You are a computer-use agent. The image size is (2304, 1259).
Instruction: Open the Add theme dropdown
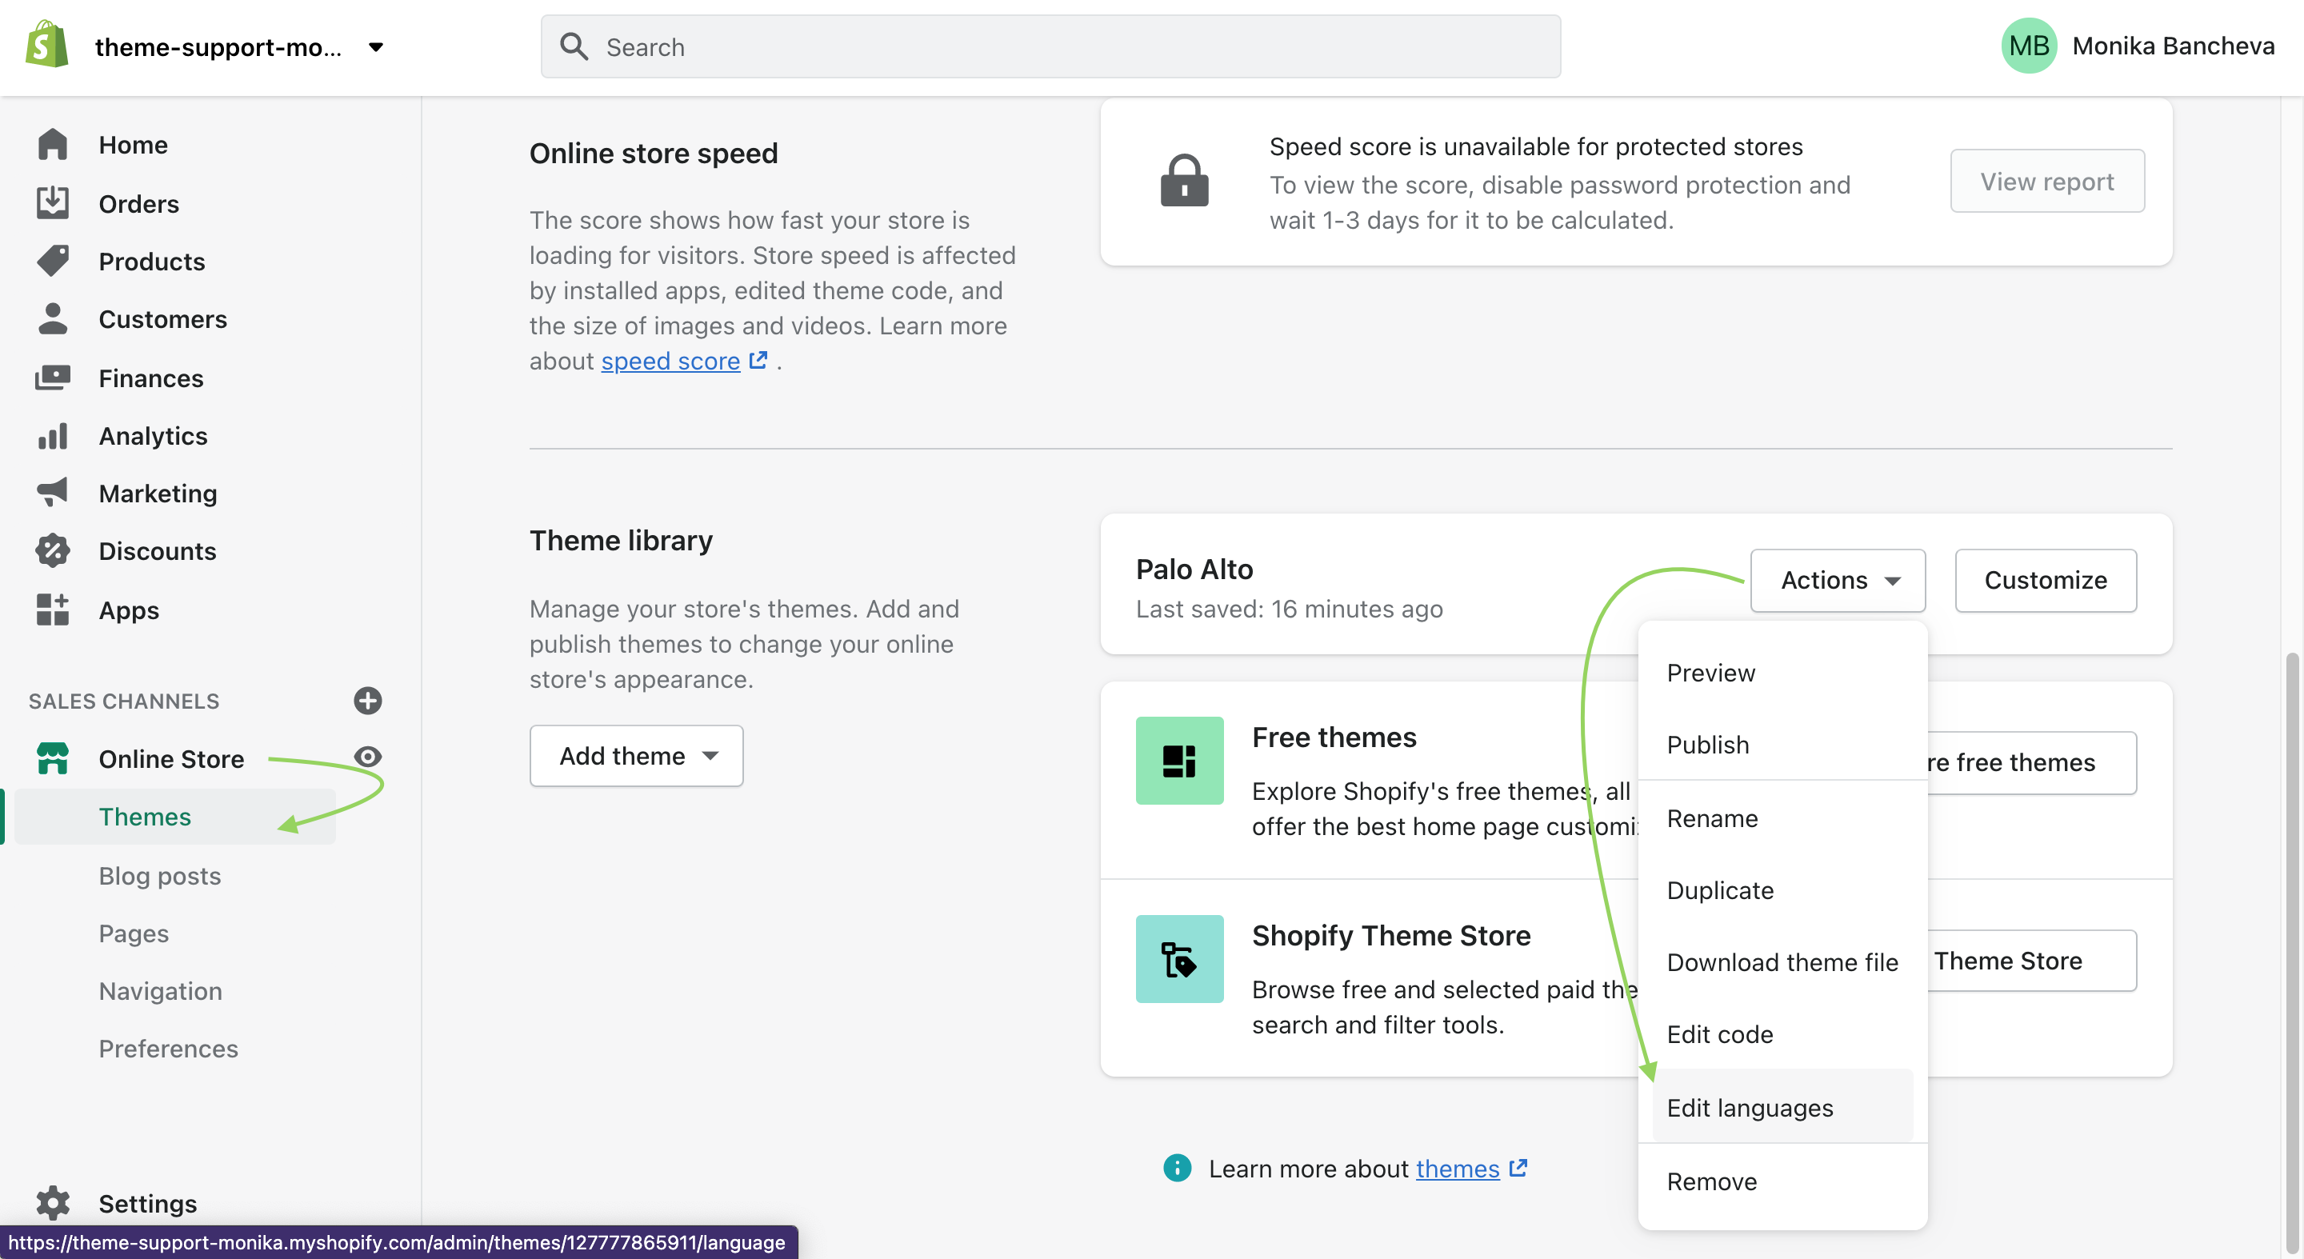click(x=636, y=756)
